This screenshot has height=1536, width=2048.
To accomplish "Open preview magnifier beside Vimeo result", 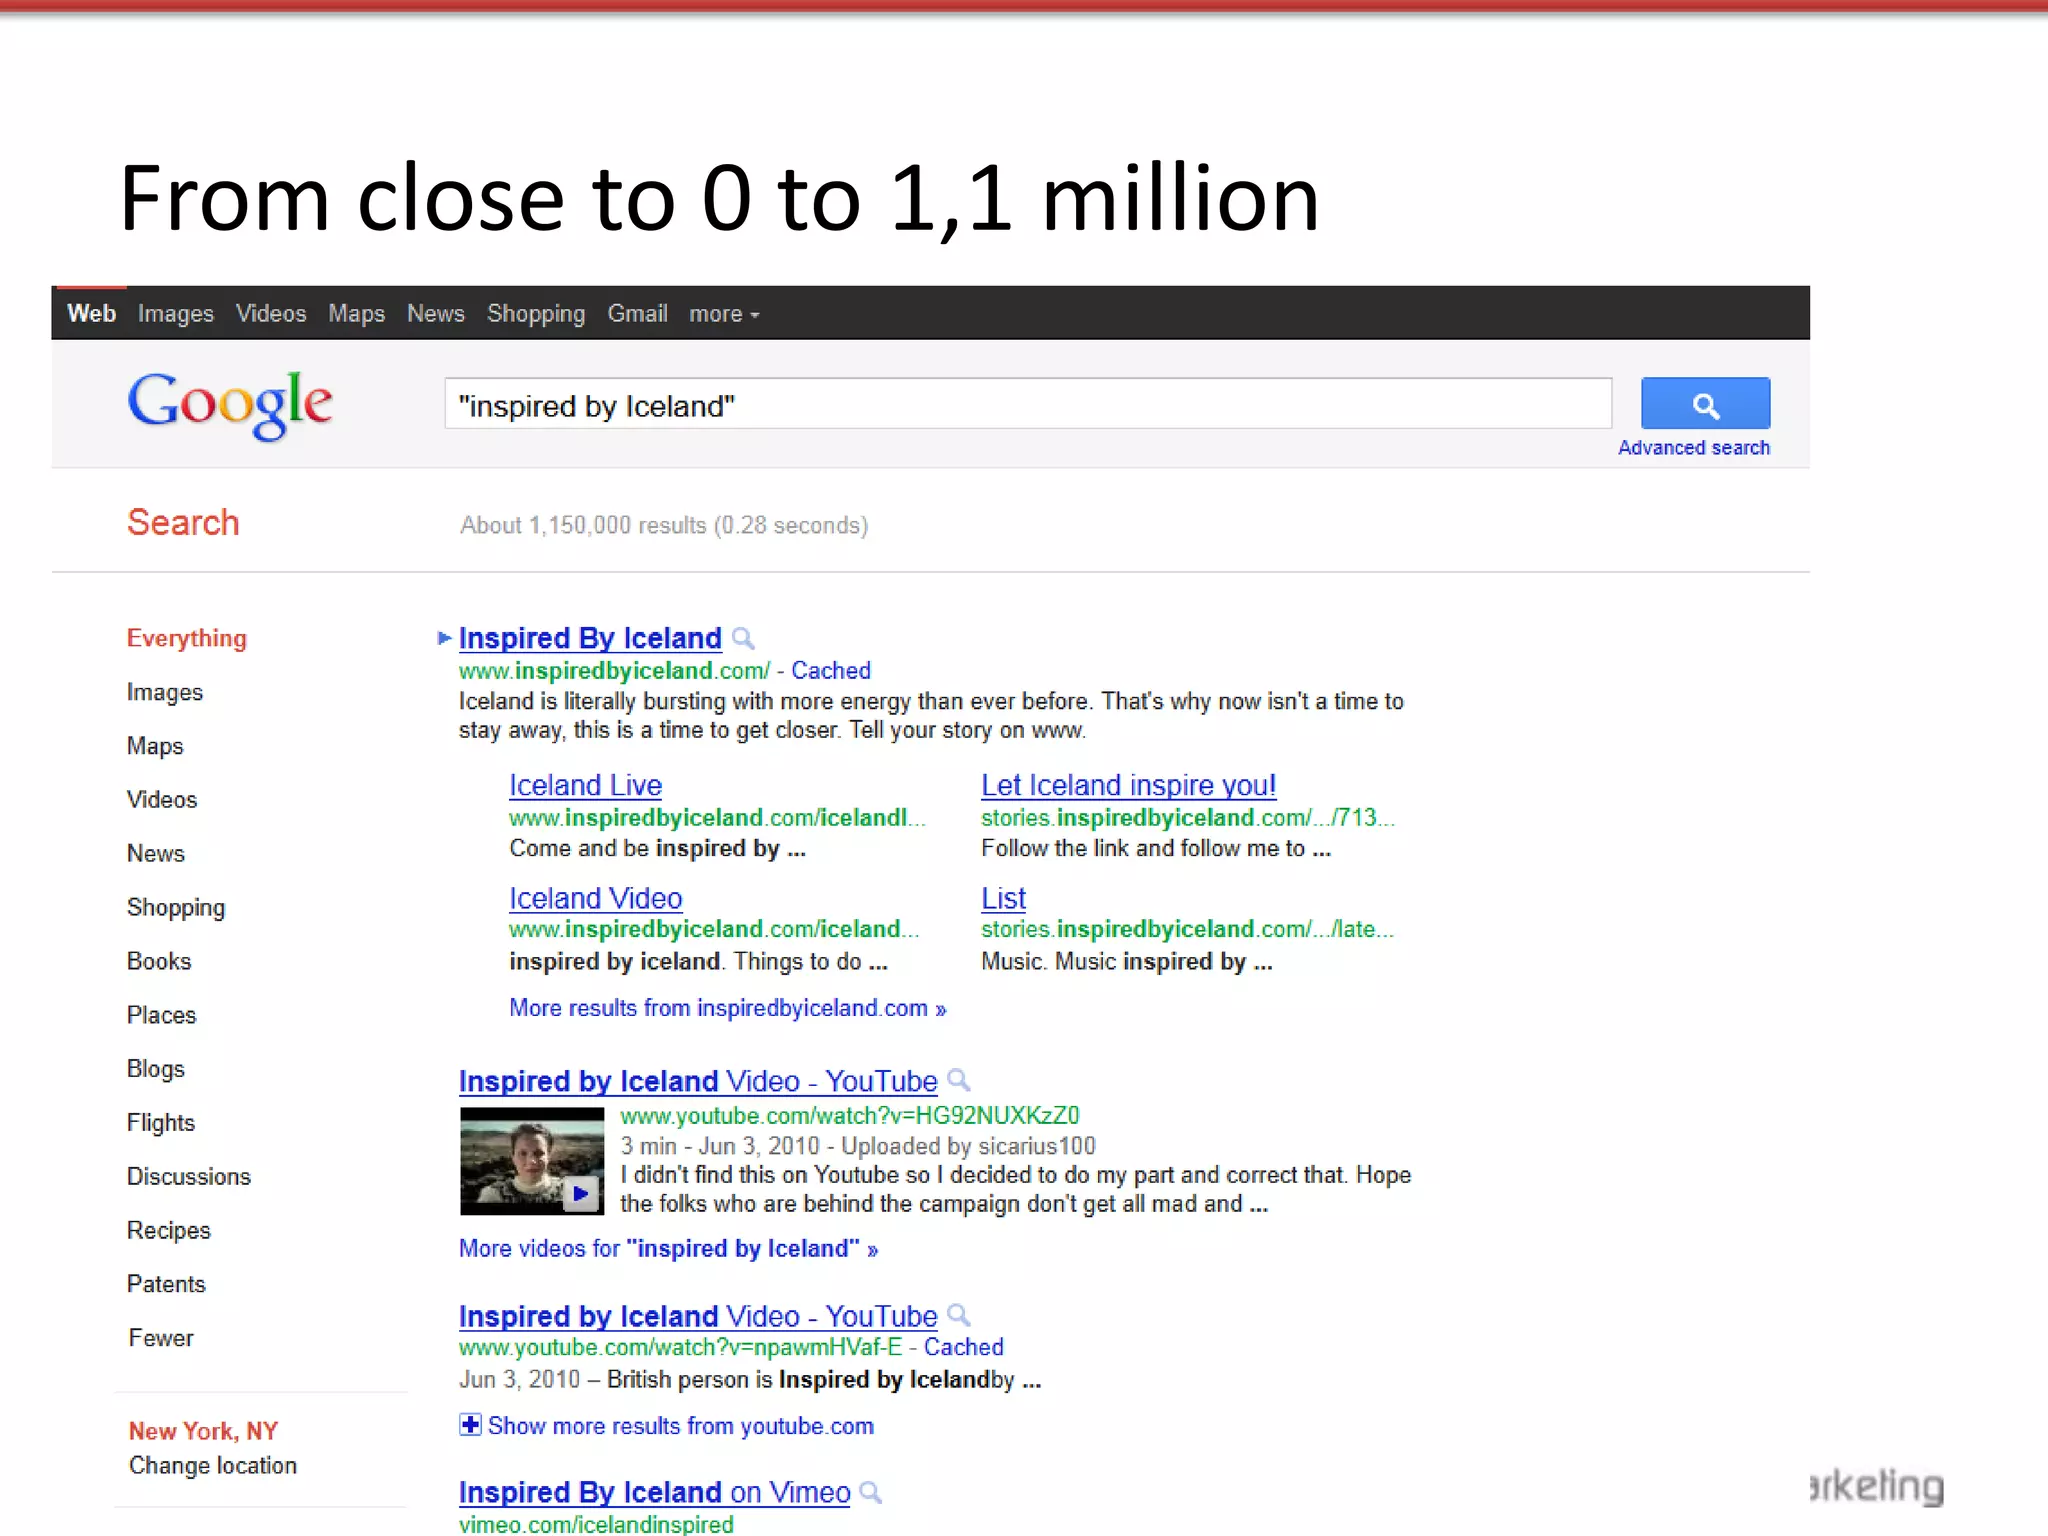I will (x=871, y=1493).
